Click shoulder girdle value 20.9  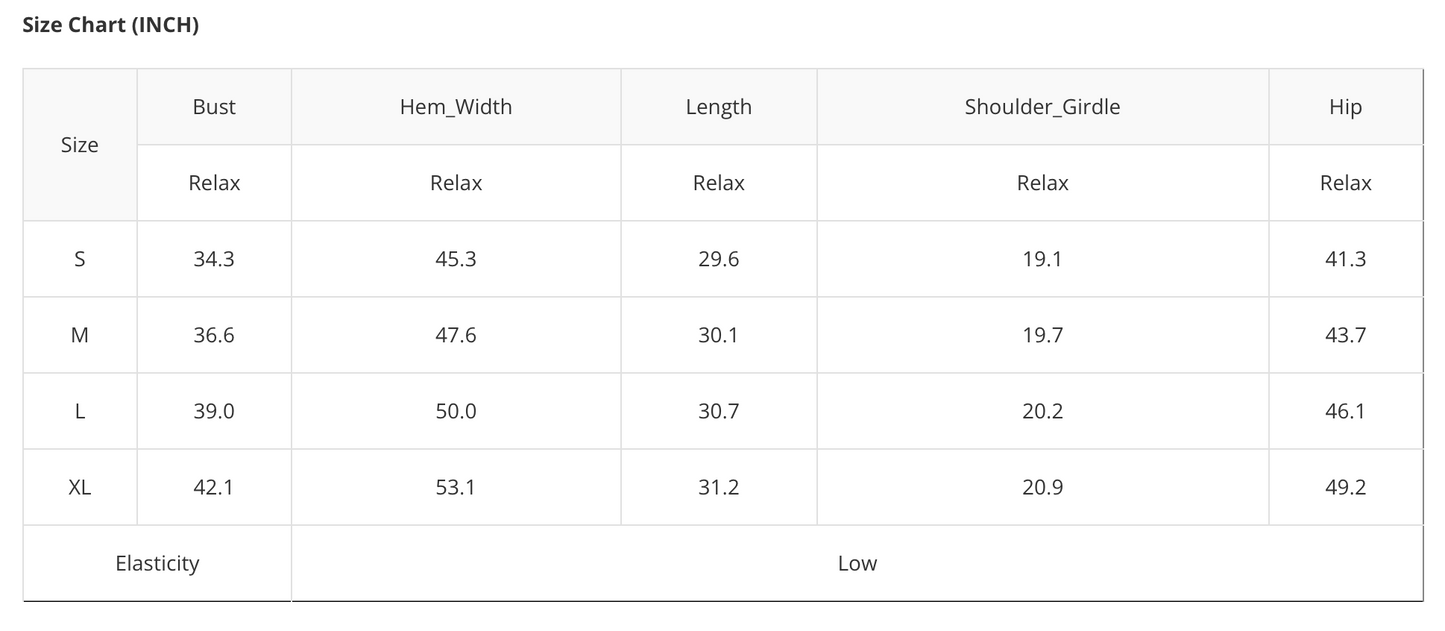(1043, 487)
